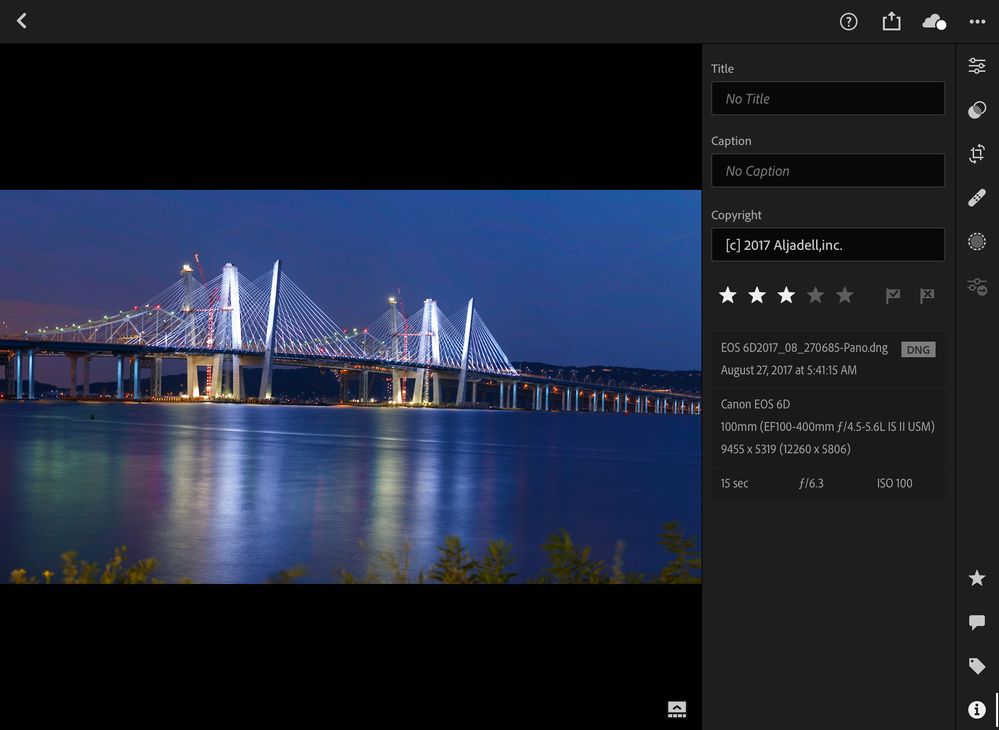The image size is (999, 730).
Task: Open the Comments speech bubble panel
Action: [x=977, y=622]
